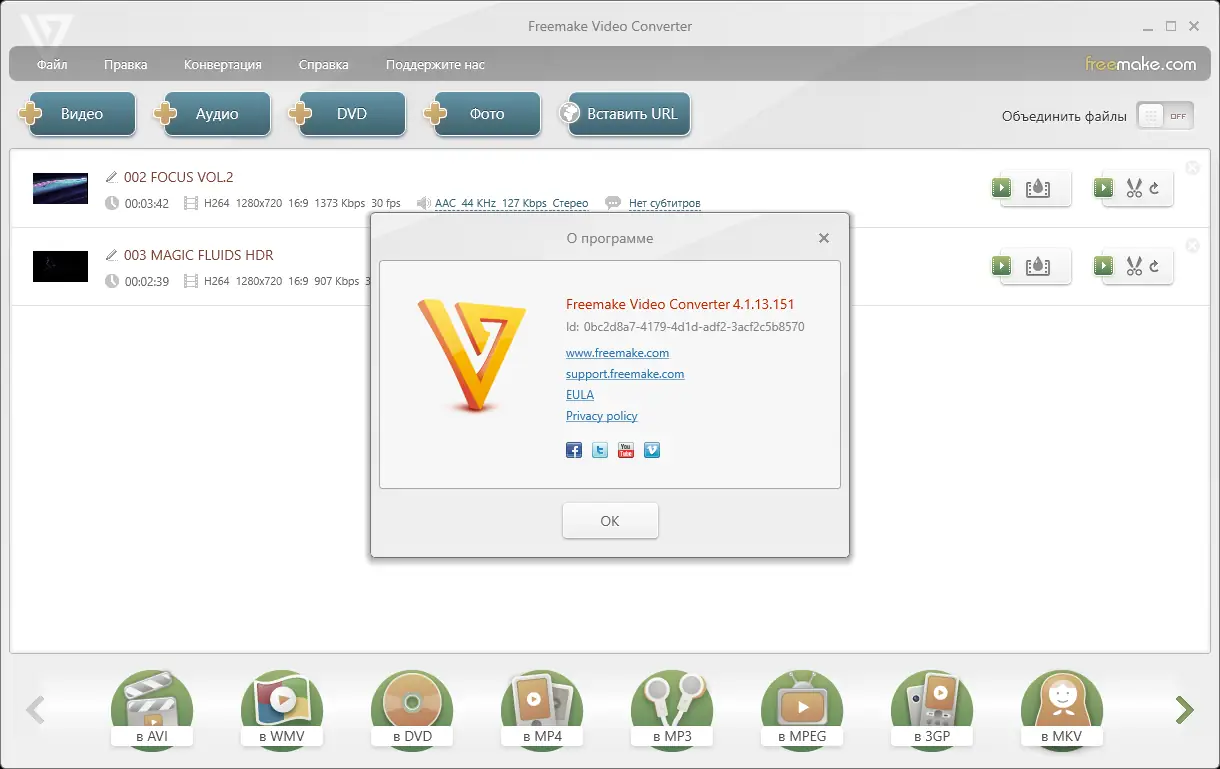The height and width of the screenshot is (769, 1220).
Task: Open the Конвертация menu
Action: [222, 64]
